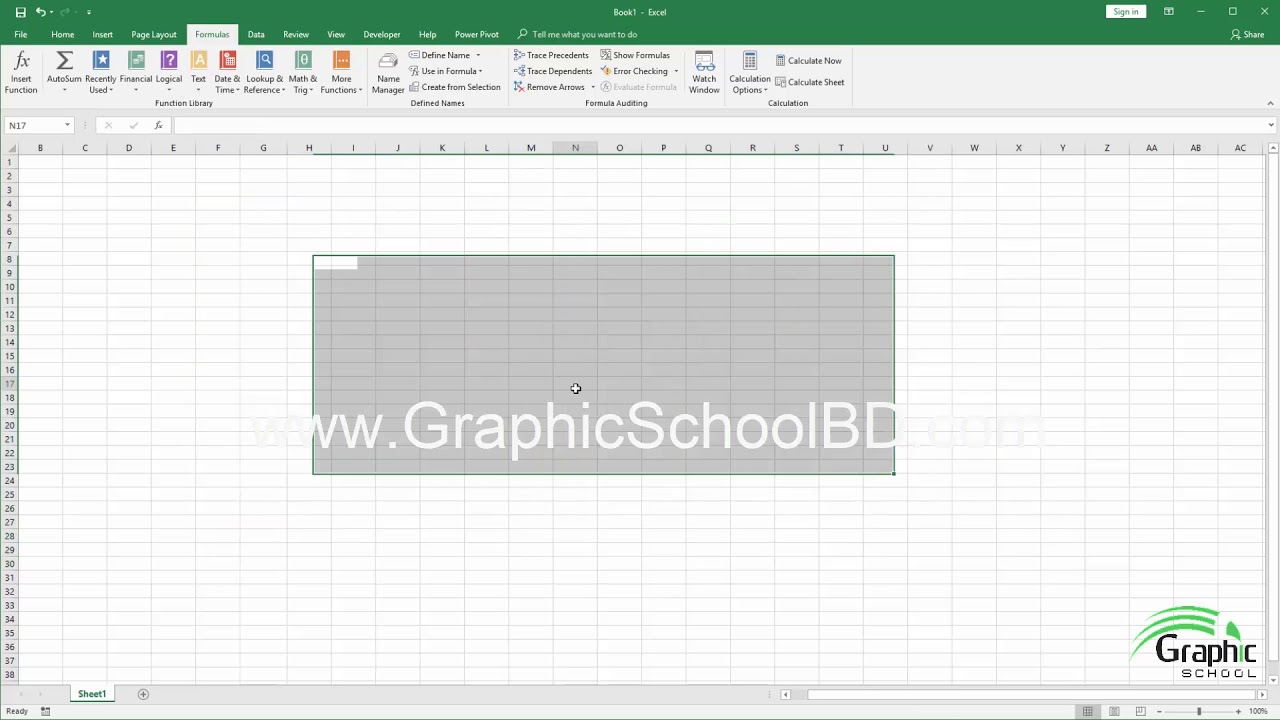Screen dimensions: 1280x720
Task: Click Trace Dependents
Action: pyautogui.click(x=553, y=71)
